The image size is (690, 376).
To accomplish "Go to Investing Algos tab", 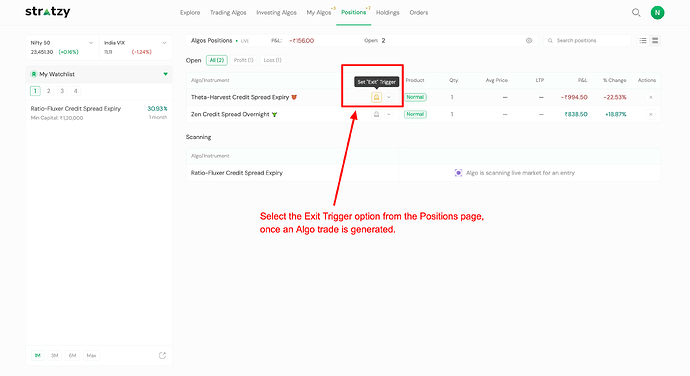I will [x=276, y=12].
